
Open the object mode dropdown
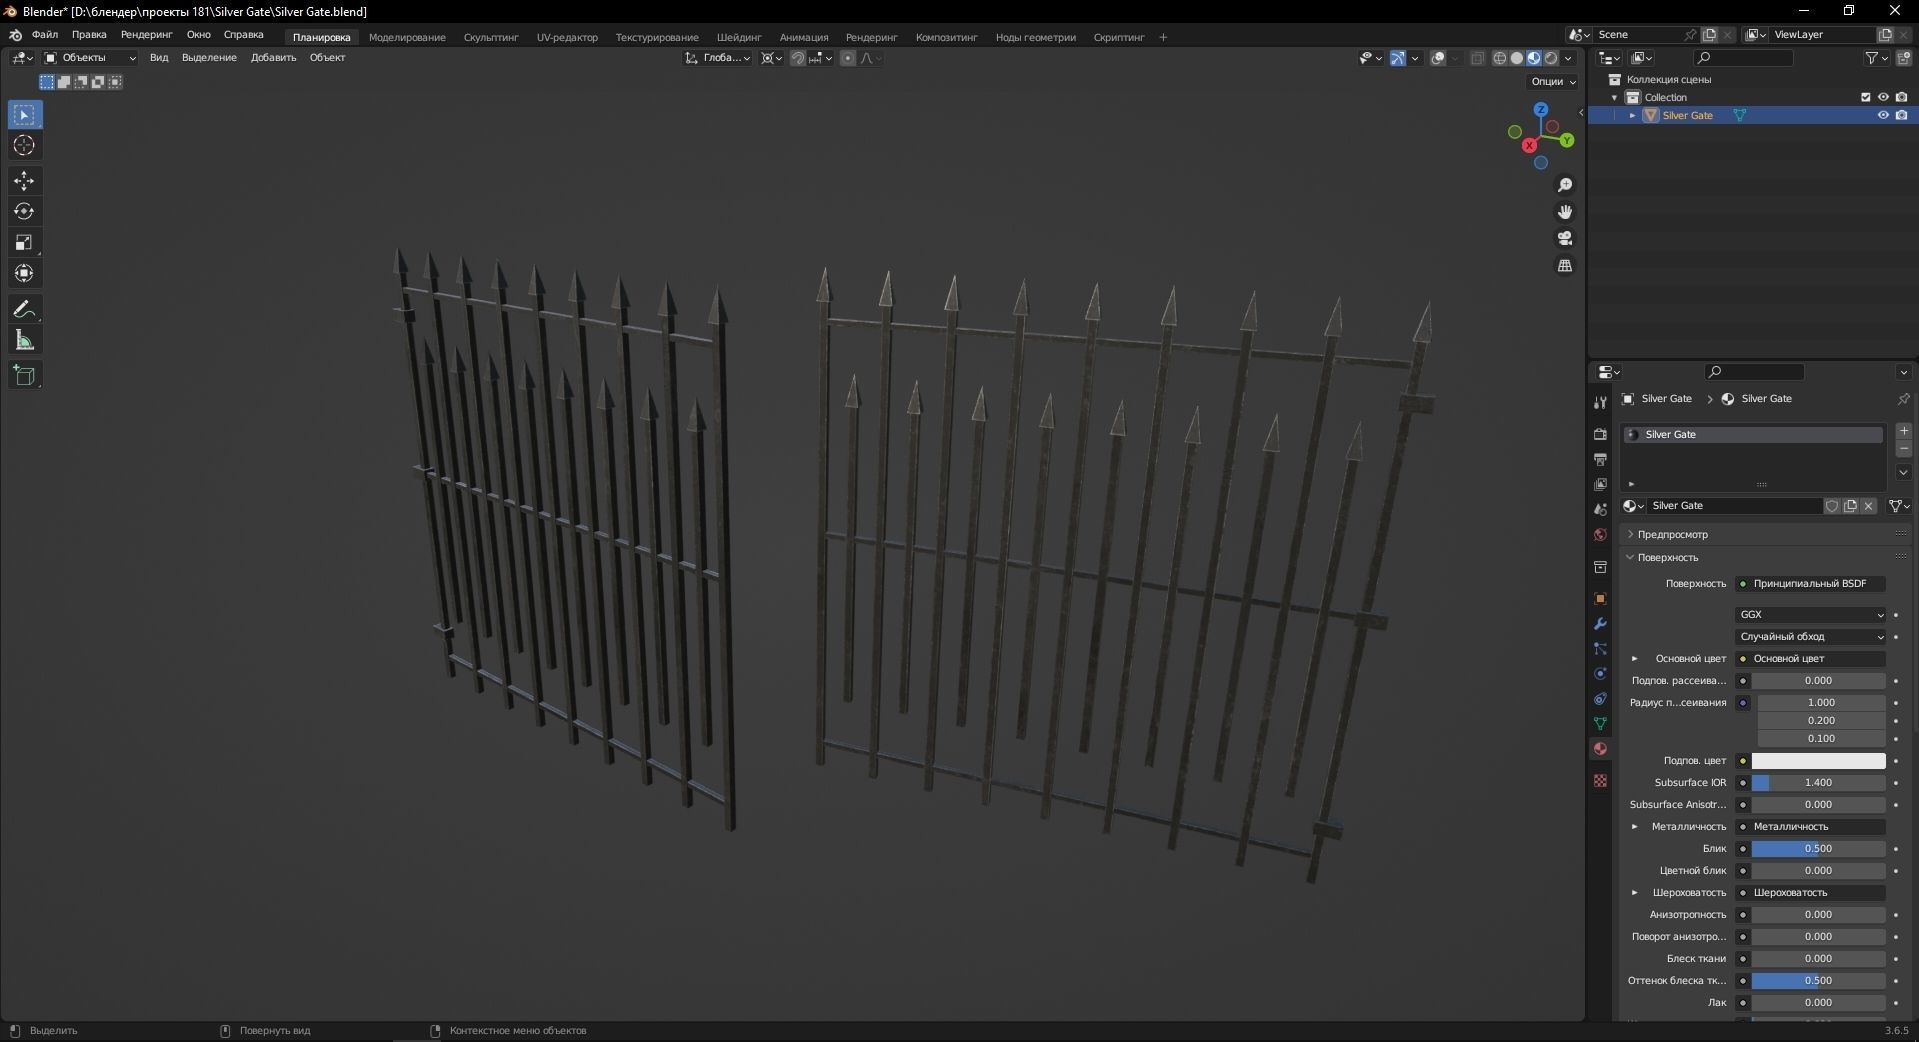tap(90, 58)
